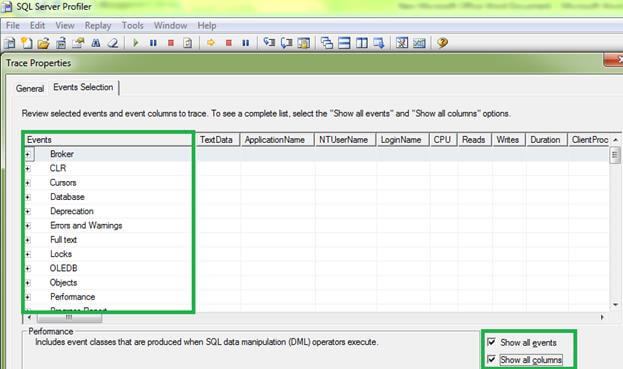This screenshot has width=623, height=369.
Task: Start replay with the yellow arrow icon
Action: tap(211, 43)
